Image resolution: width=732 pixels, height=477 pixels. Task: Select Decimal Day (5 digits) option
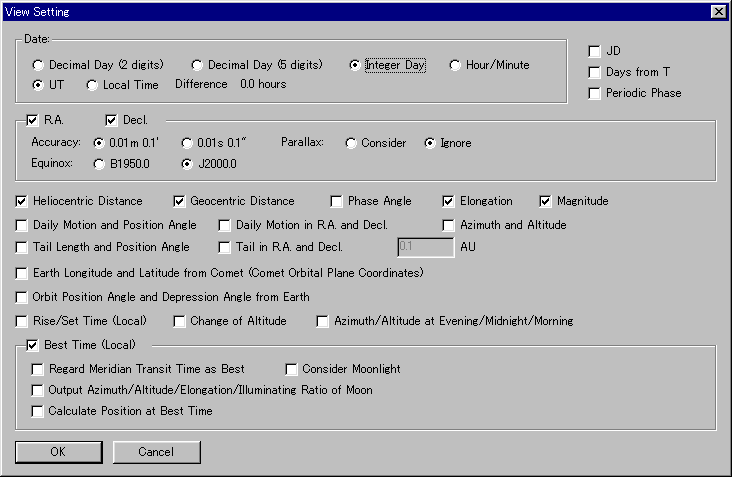(197, 65)
